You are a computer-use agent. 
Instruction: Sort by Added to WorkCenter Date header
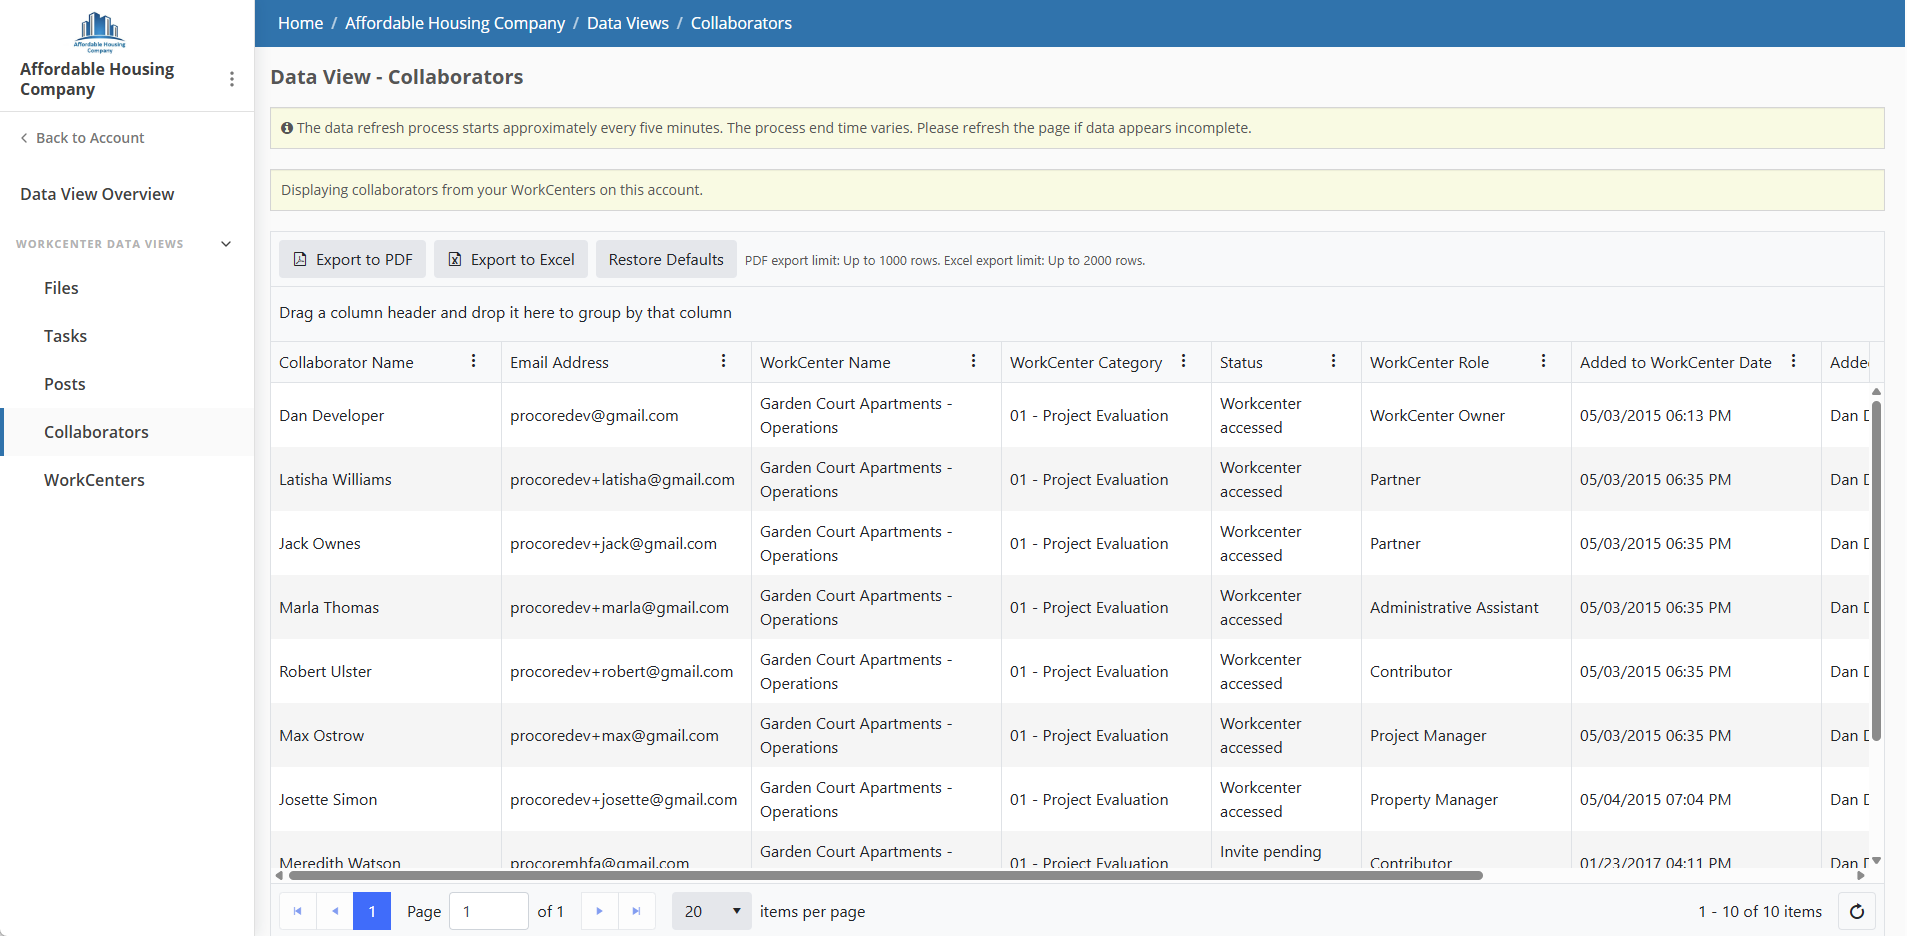pos(1676,362)
